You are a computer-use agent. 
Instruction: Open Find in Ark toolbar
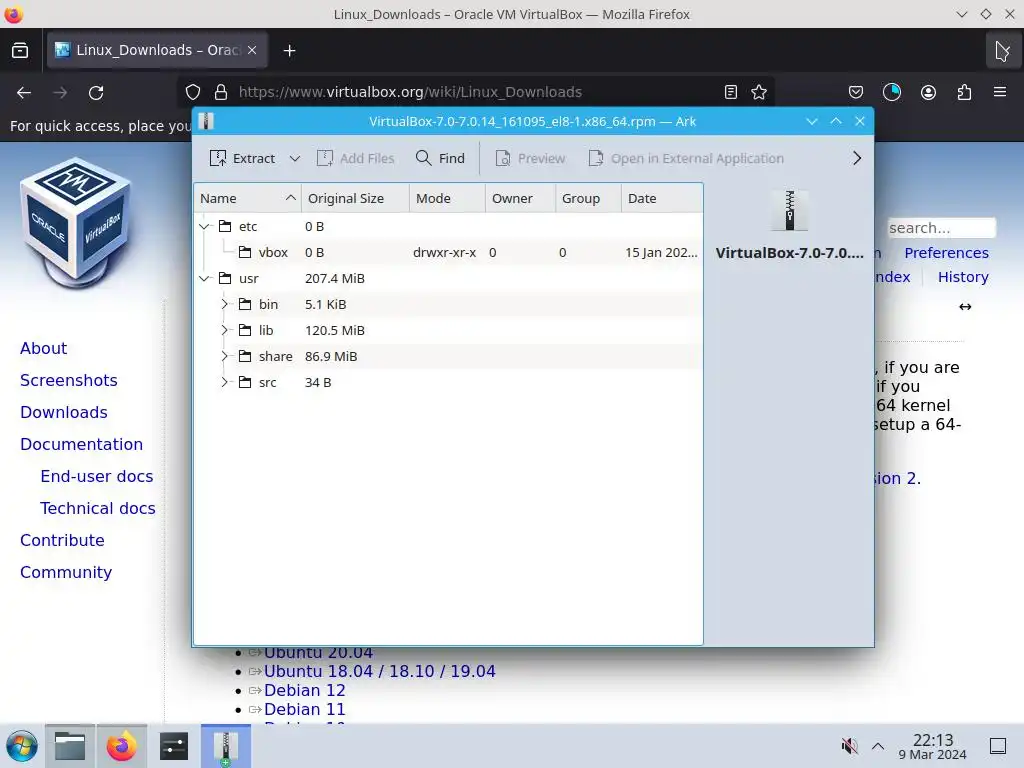[x=440, y=159]
